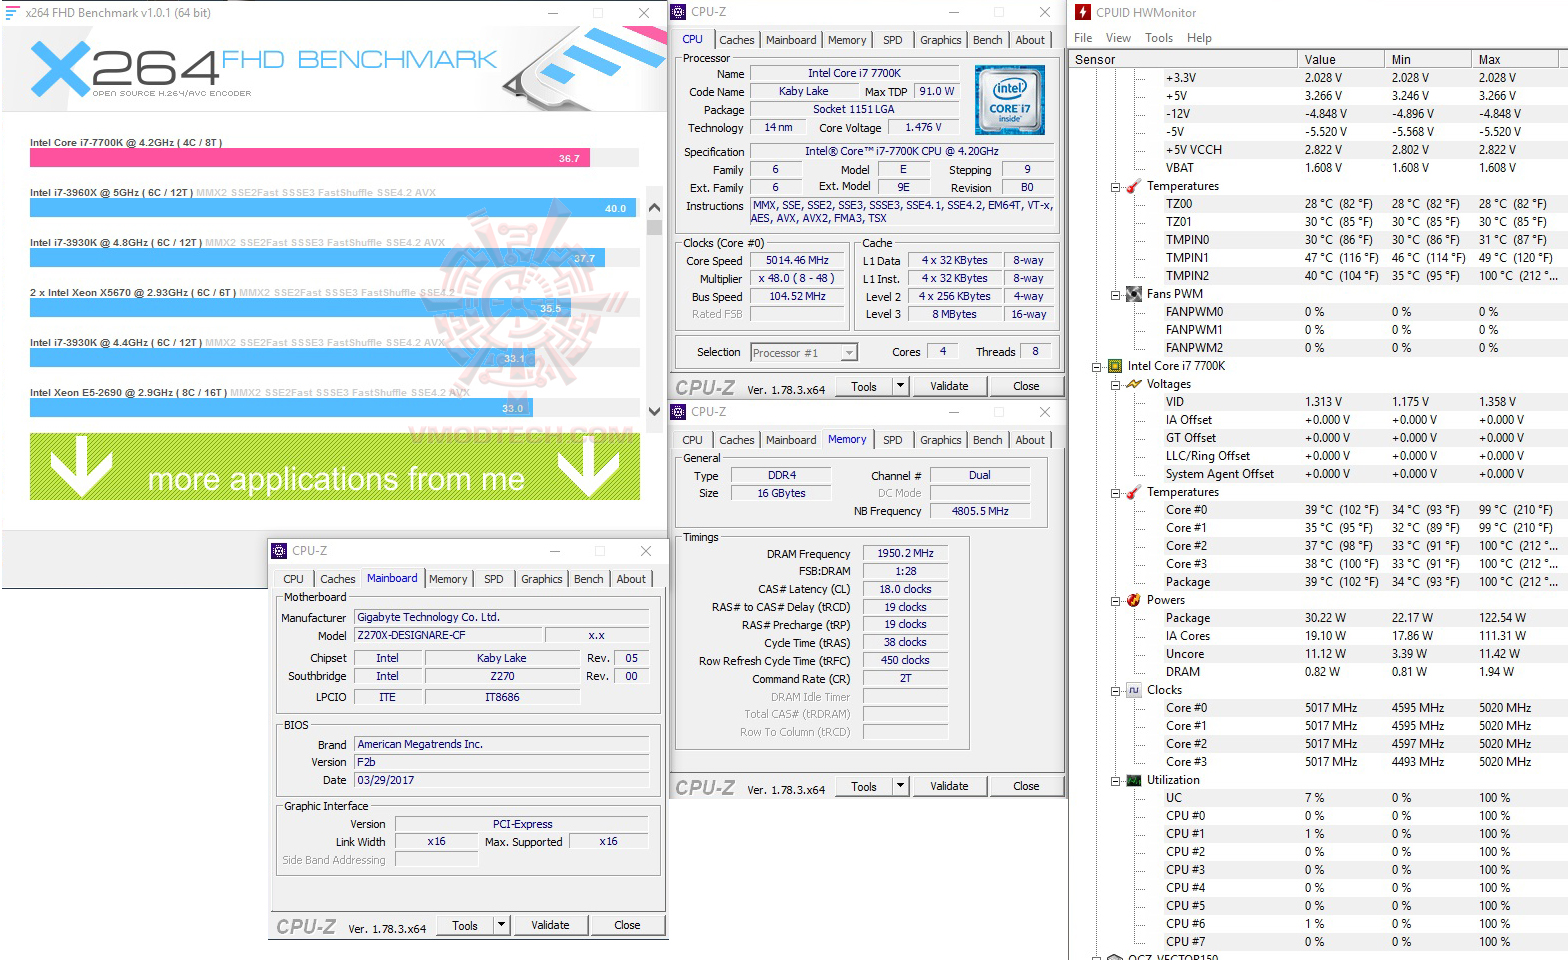Click title bar icon of CPU-Z Memory window
Viewport: 1568px width, 960px height.
(x=678, y=412)
